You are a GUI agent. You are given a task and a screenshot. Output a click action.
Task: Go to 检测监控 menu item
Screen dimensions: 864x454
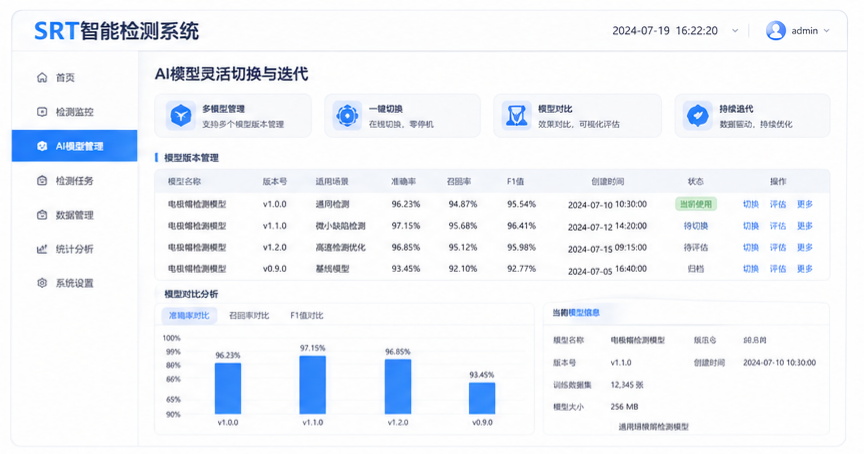74,112
